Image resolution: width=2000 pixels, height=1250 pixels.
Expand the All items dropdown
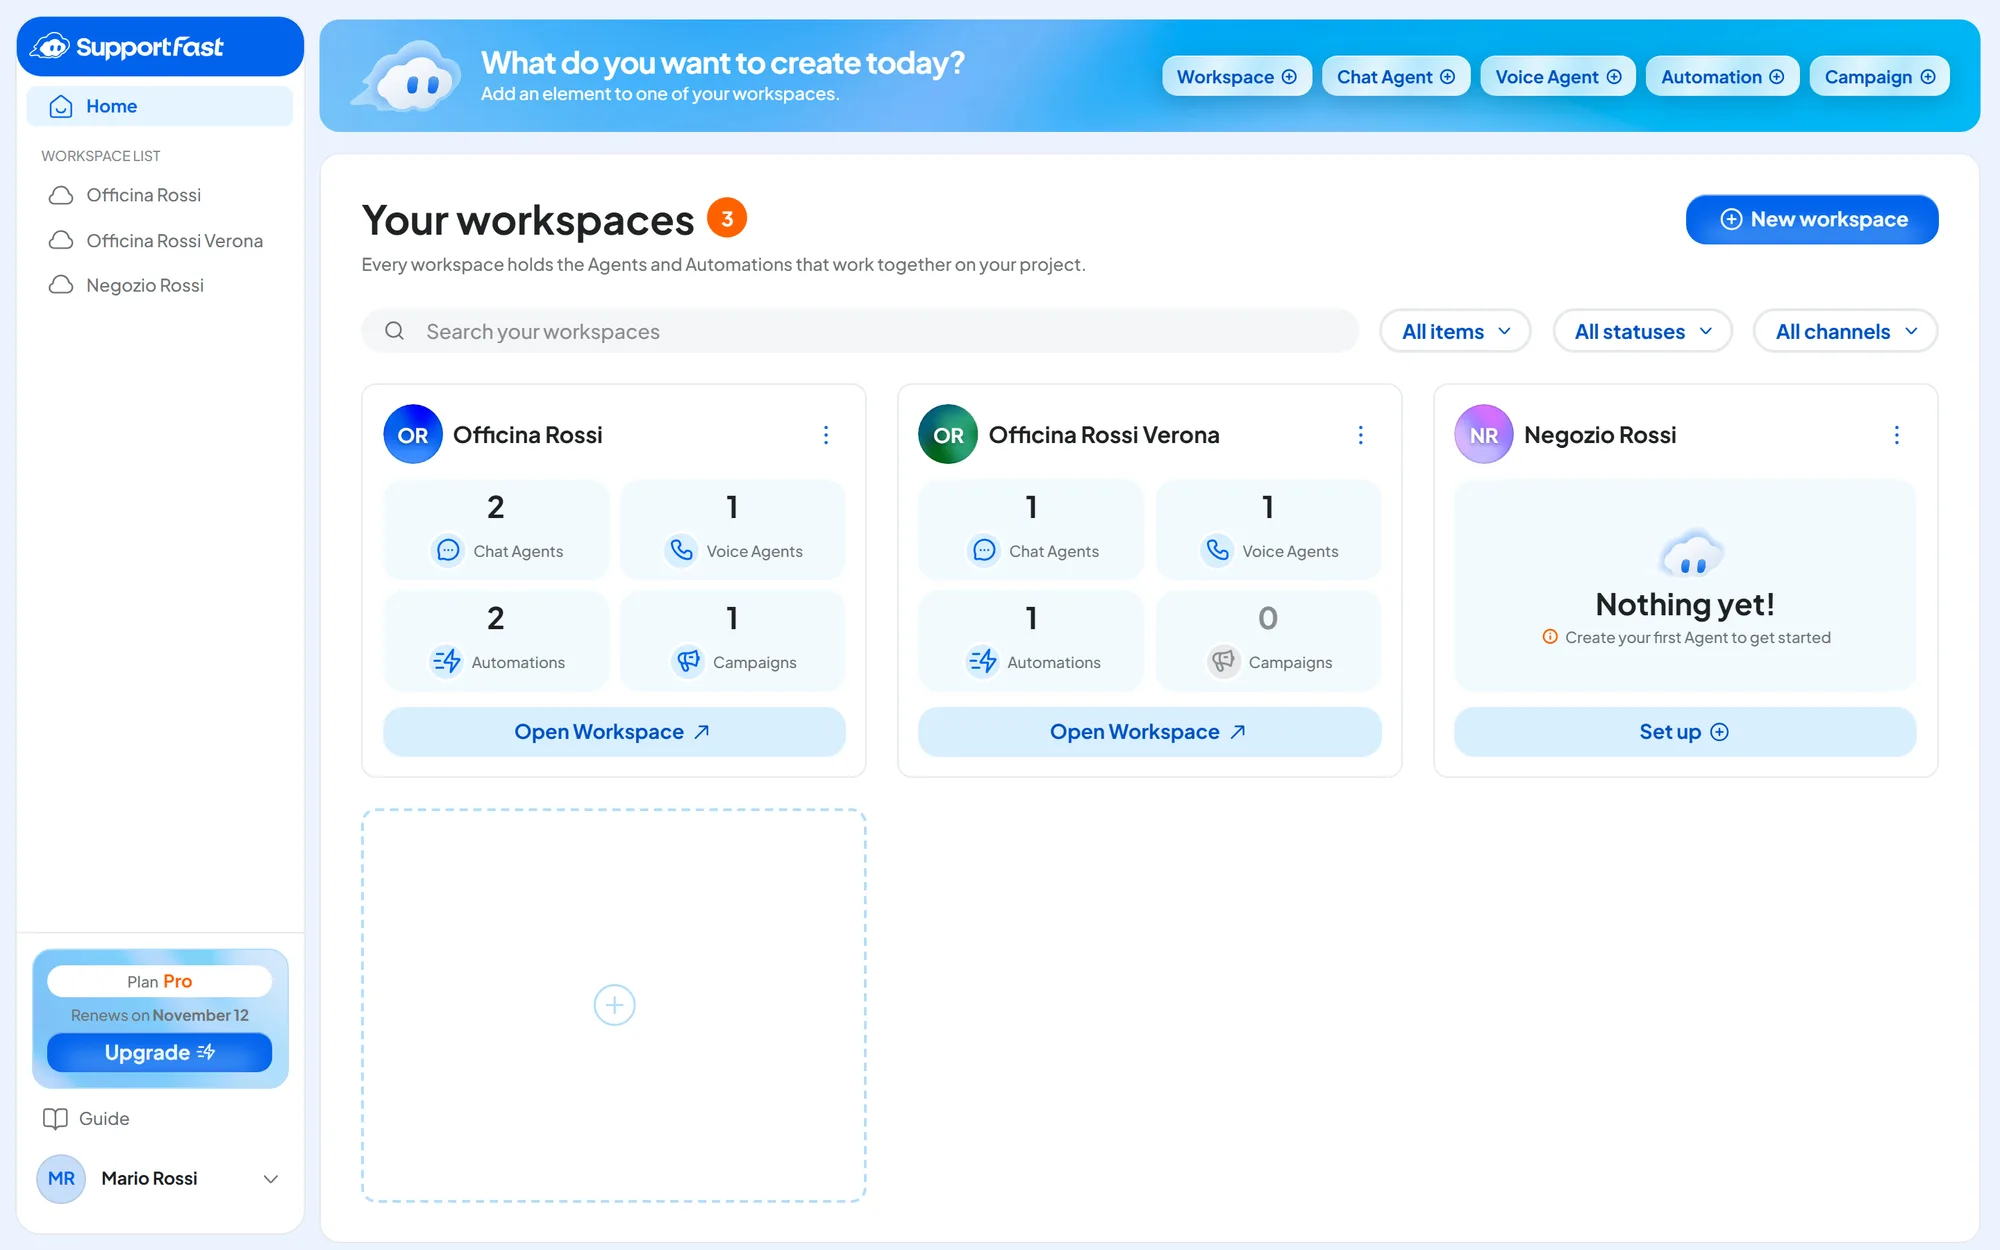pos(1455,331)
